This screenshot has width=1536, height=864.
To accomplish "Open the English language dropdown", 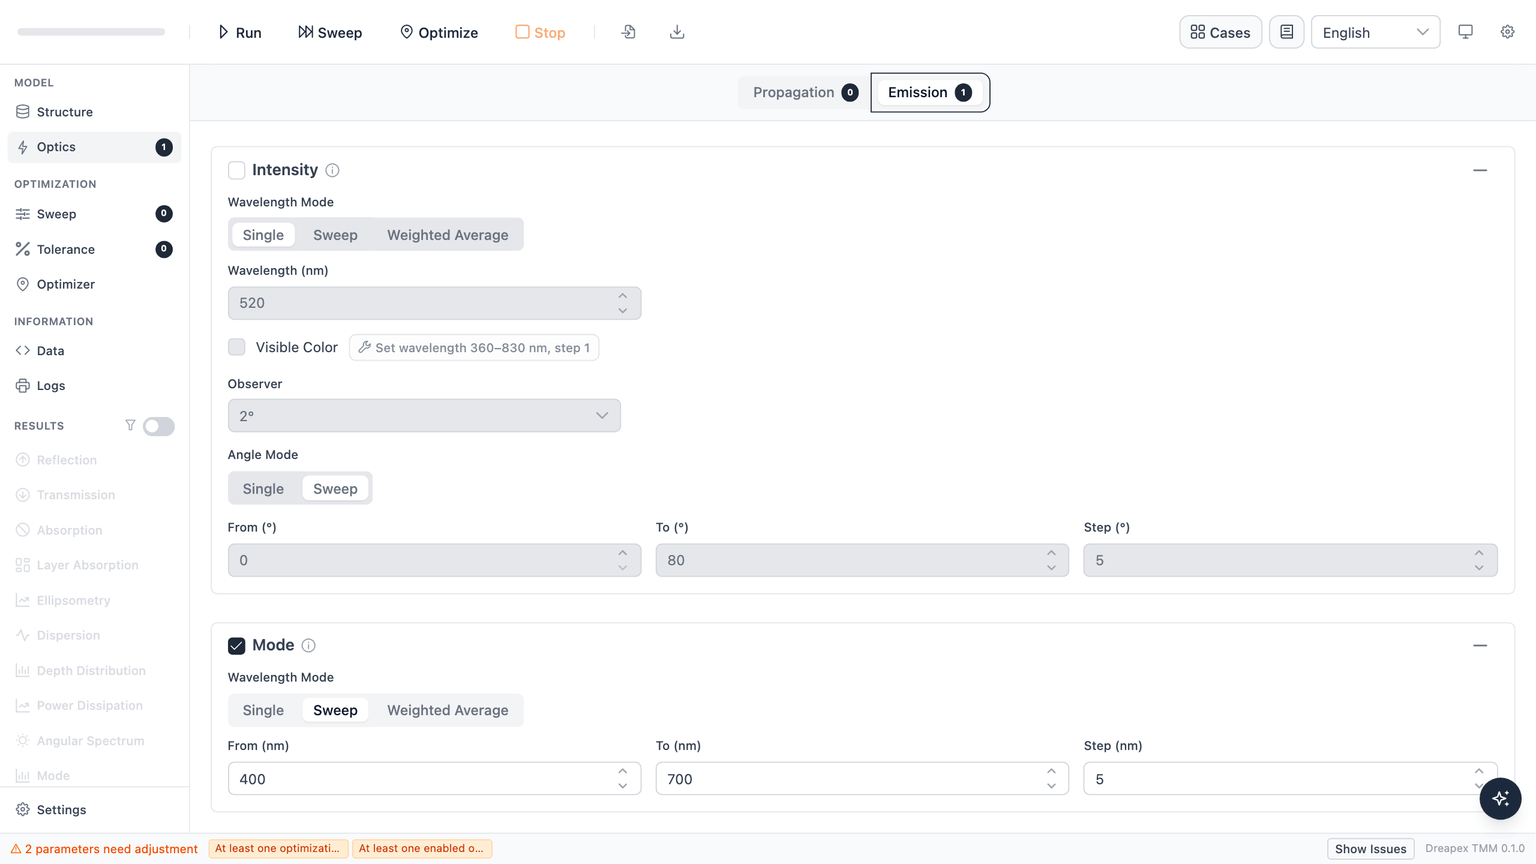I will [1375, 32].
